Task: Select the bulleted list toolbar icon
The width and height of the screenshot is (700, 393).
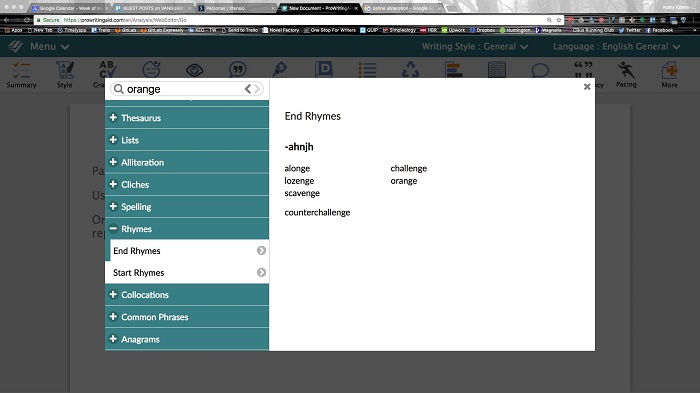Action: tap(367, 70)
